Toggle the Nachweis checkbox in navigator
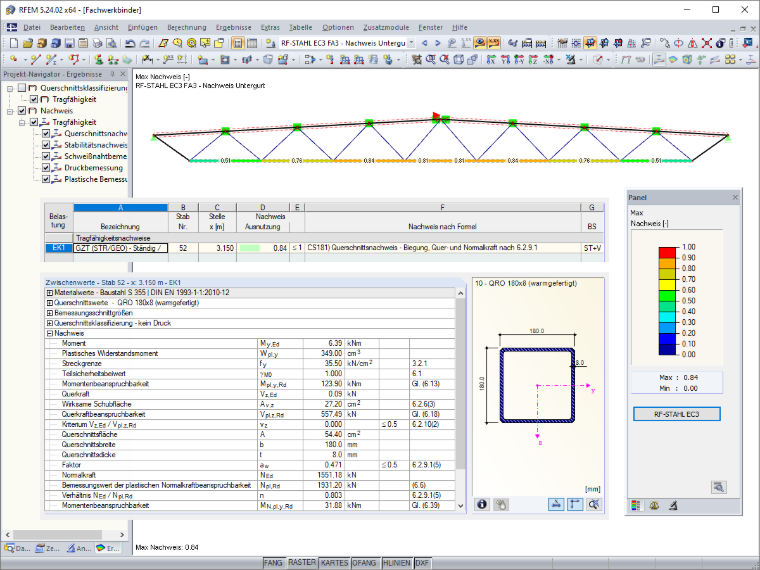 point(22,111)
